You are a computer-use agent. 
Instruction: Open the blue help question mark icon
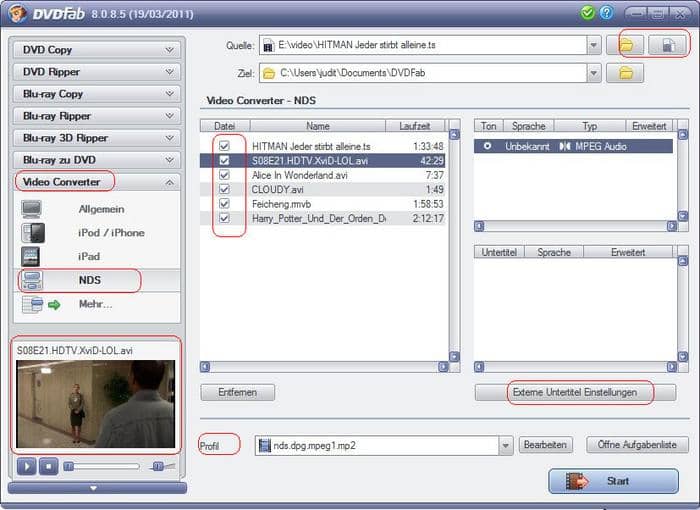pos(606,13)
